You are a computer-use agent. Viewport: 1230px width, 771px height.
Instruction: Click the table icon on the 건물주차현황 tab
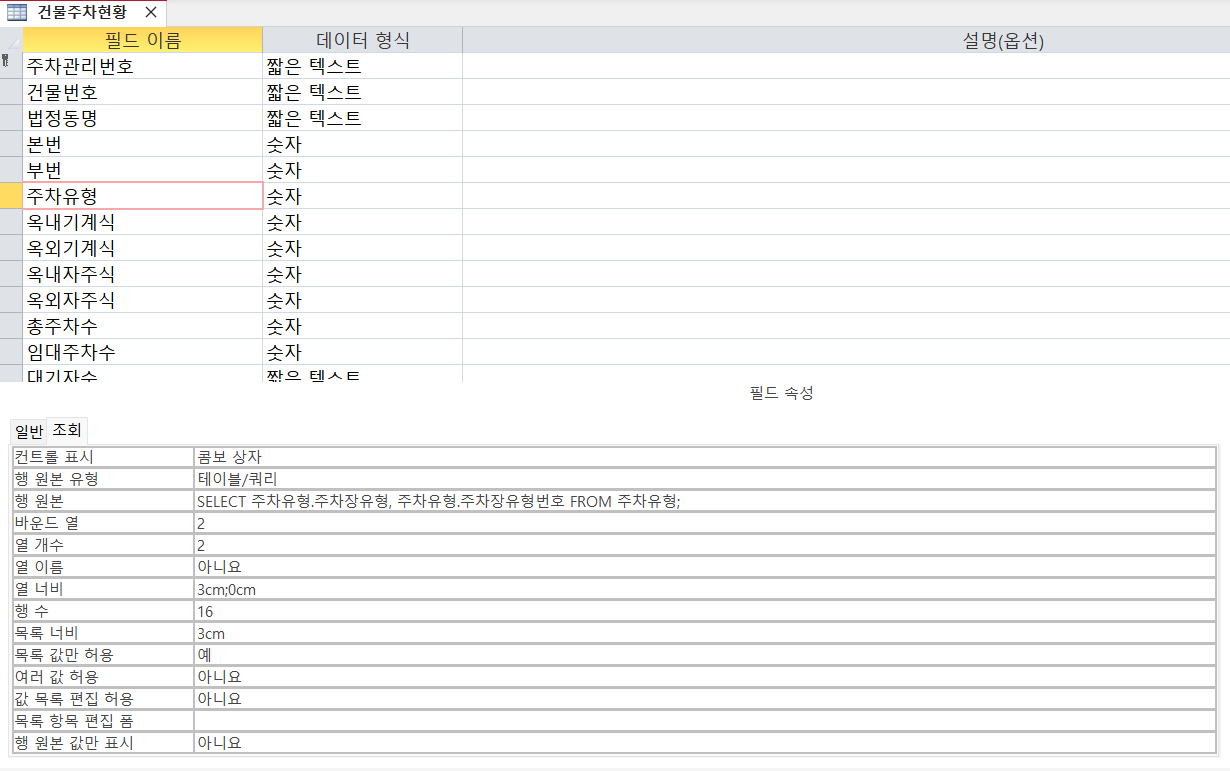[x=17, y=12]
